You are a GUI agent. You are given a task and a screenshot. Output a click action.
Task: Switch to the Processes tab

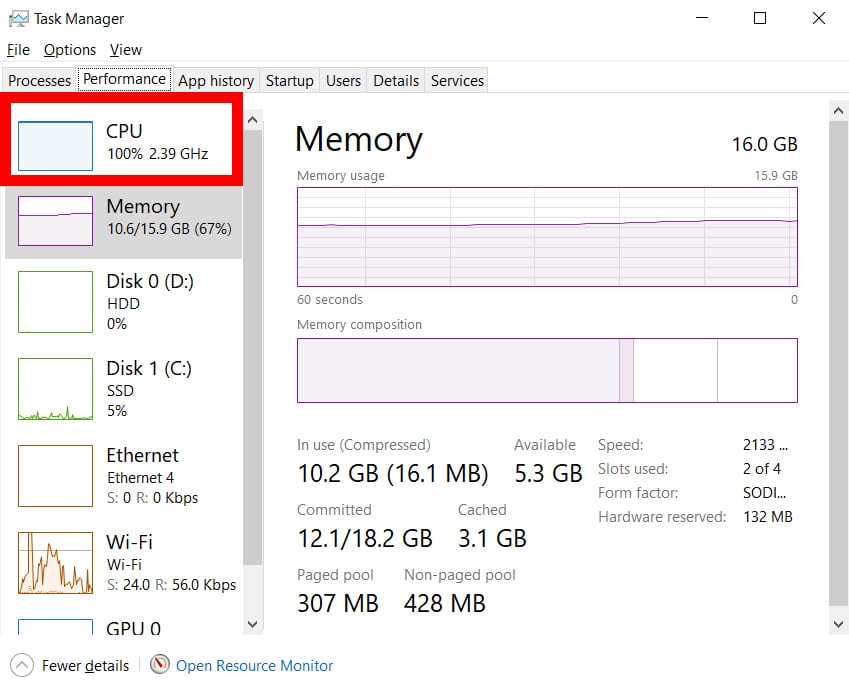40,81
